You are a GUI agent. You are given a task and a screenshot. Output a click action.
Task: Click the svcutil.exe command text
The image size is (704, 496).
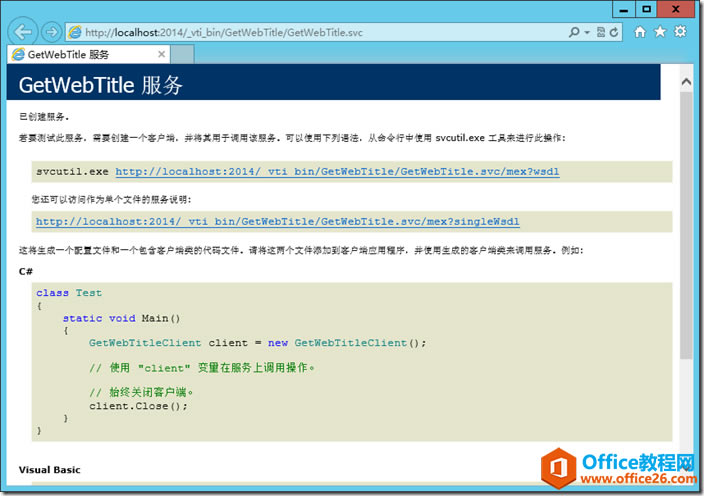[72, 171]
